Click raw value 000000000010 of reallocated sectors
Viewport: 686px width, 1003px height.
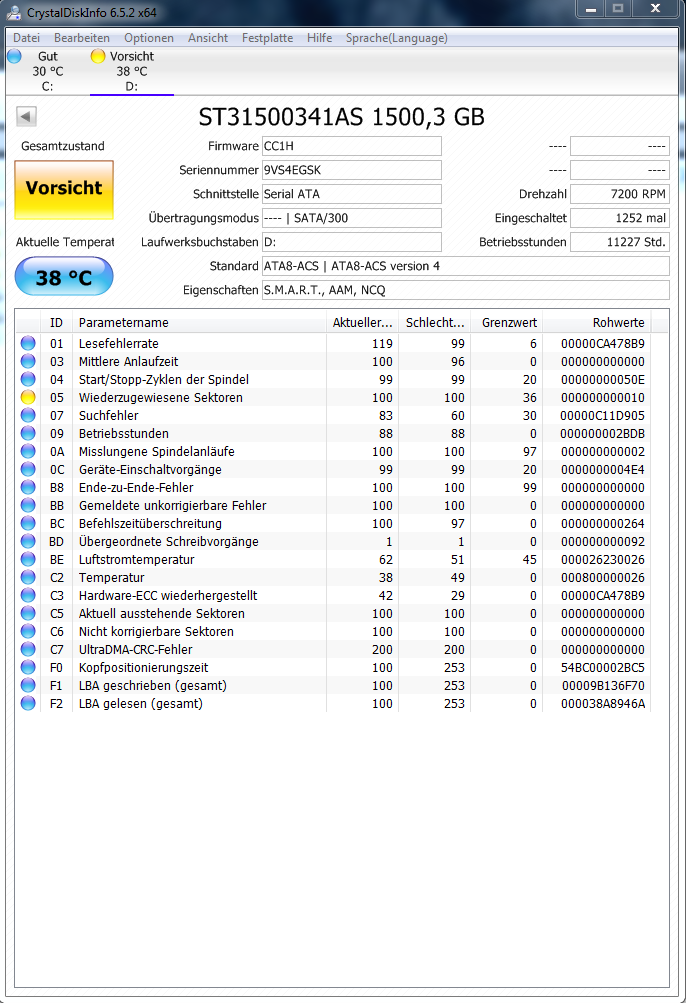click(x=603, y=397)
